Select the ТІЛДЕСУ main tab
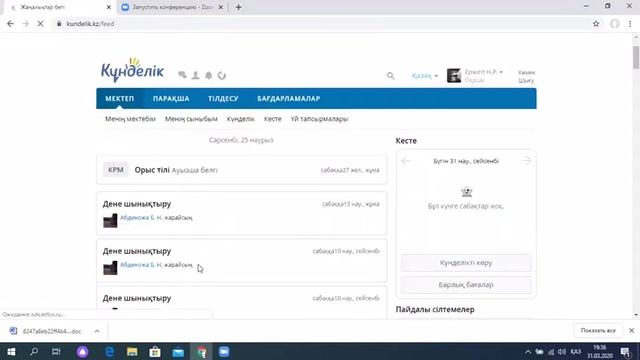 (223, 98)
